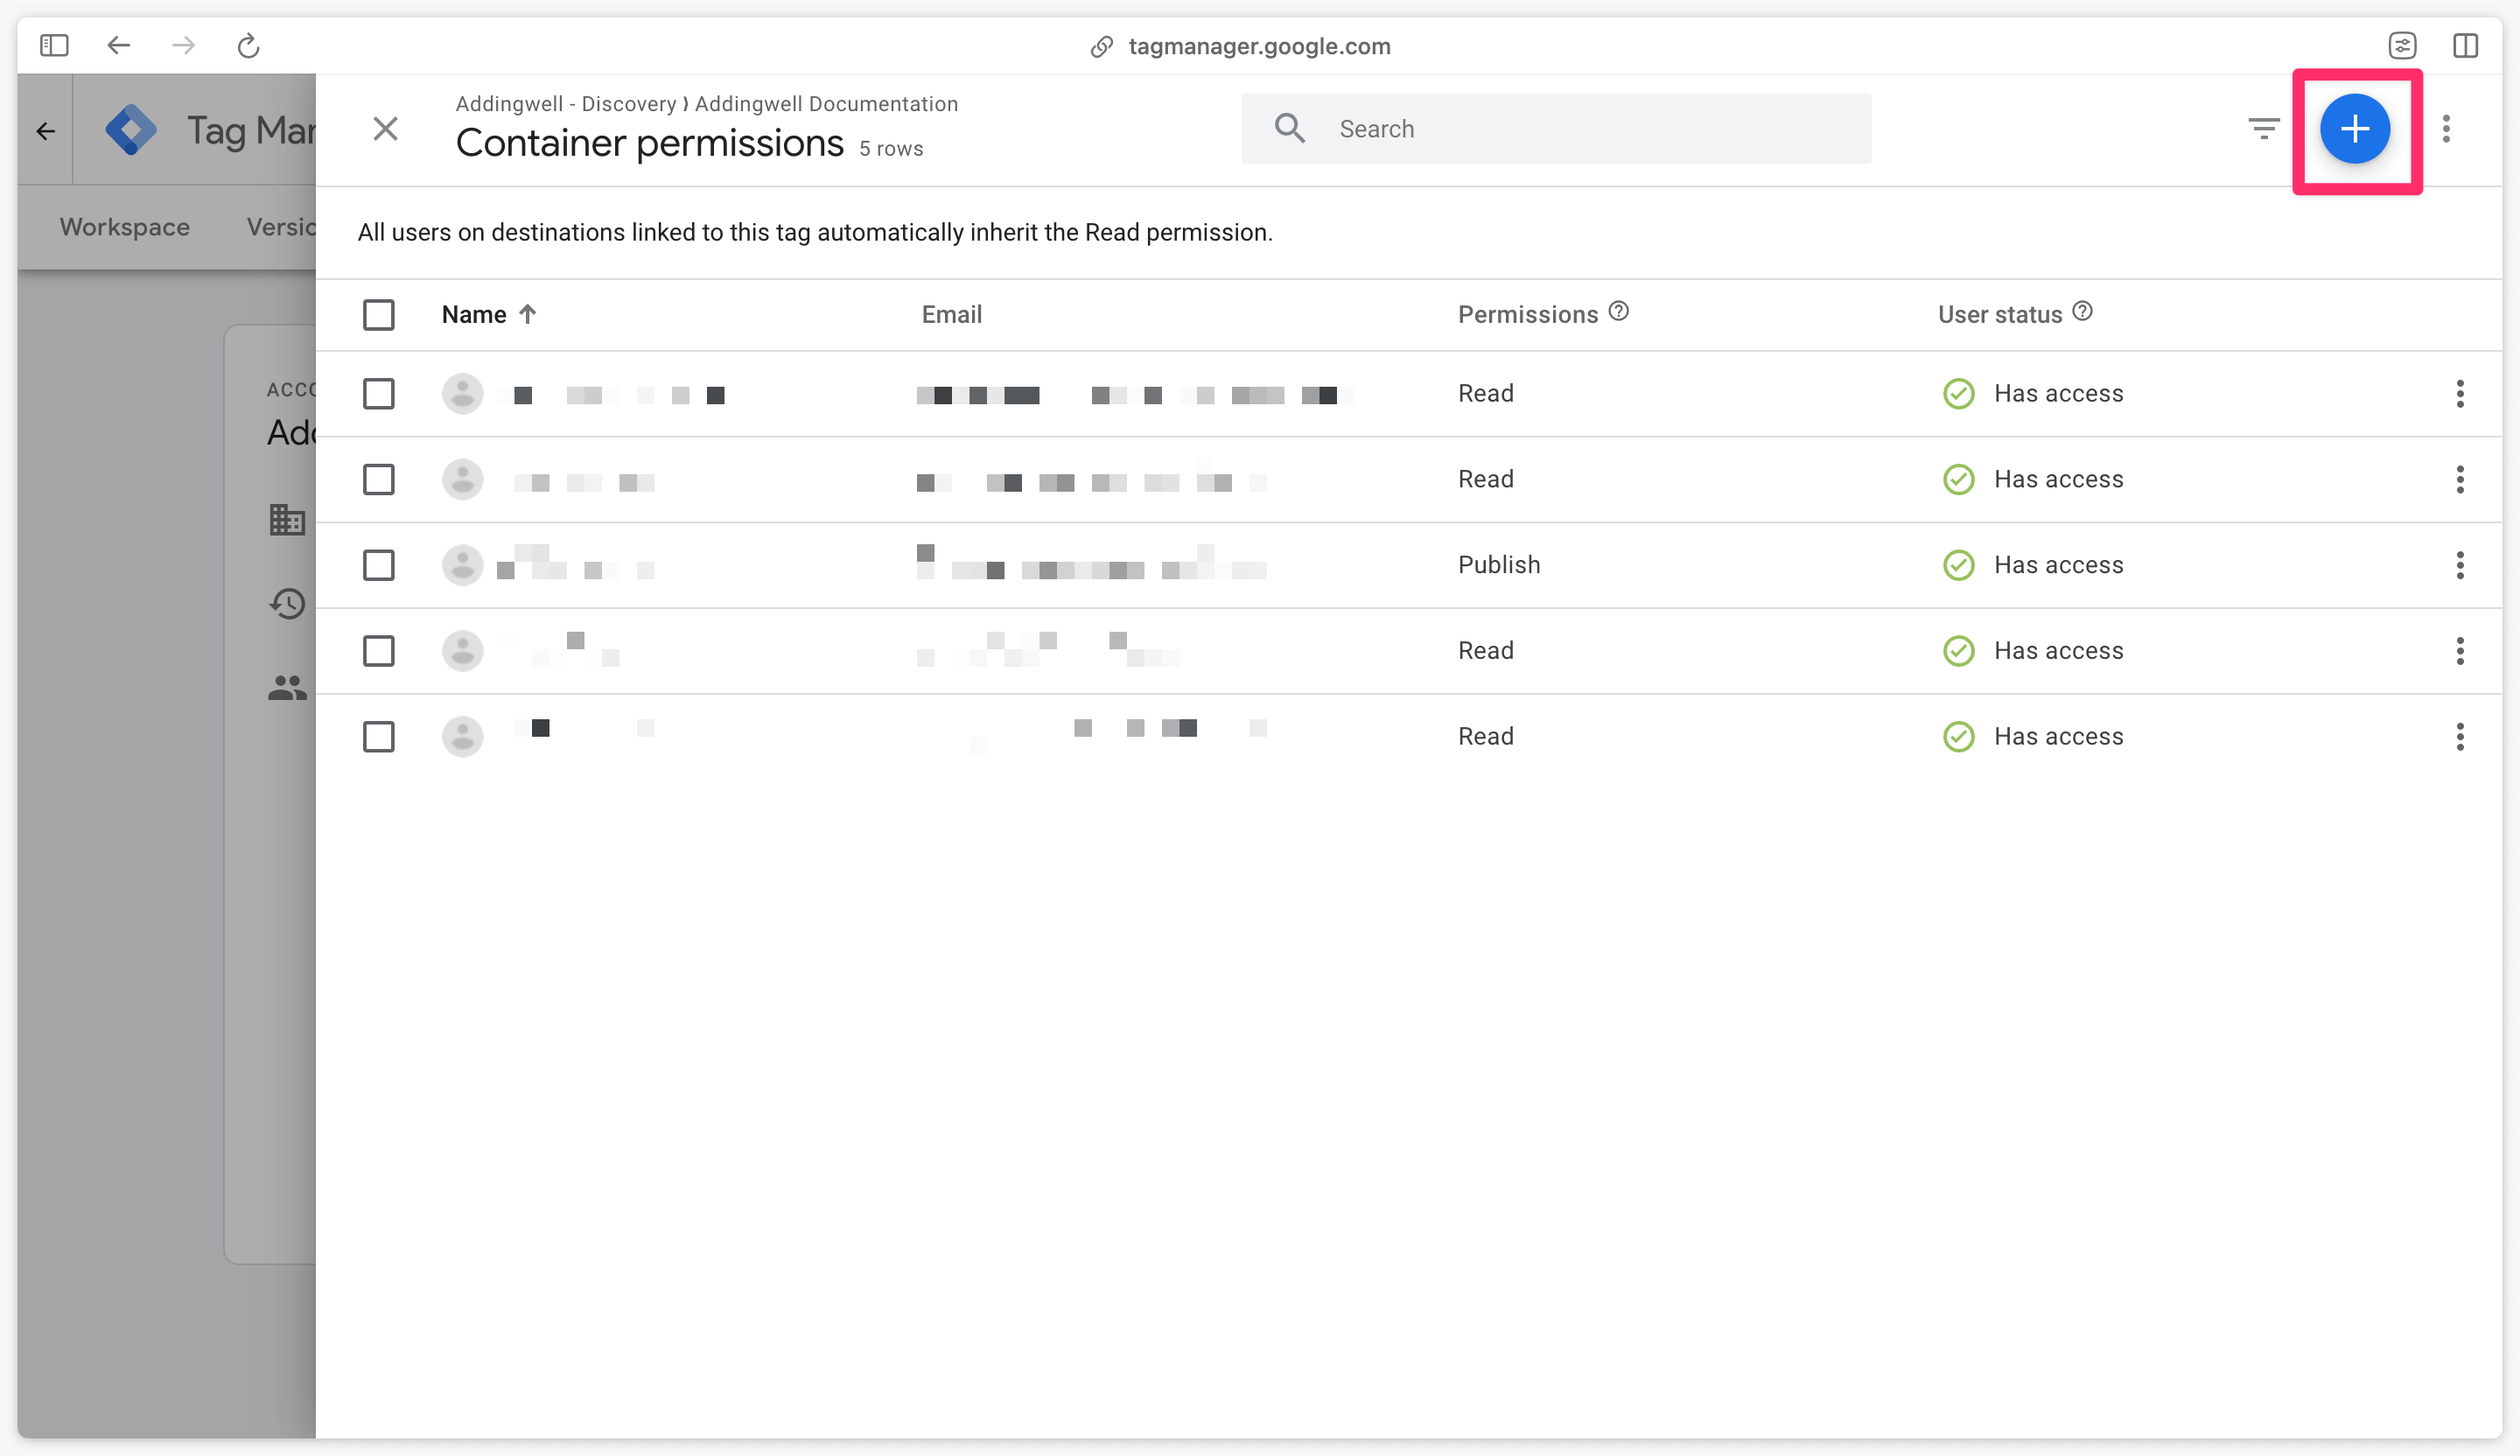The image size is (2520, 1456).
Task: Close the Container permissions panel
Action: [385, 129]
